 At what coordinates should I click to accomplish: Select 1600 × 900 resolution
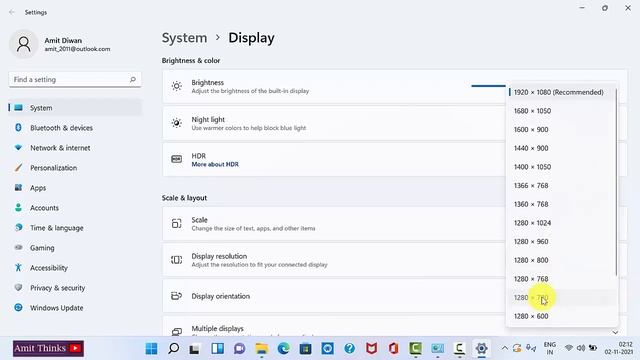coord(561,130)
